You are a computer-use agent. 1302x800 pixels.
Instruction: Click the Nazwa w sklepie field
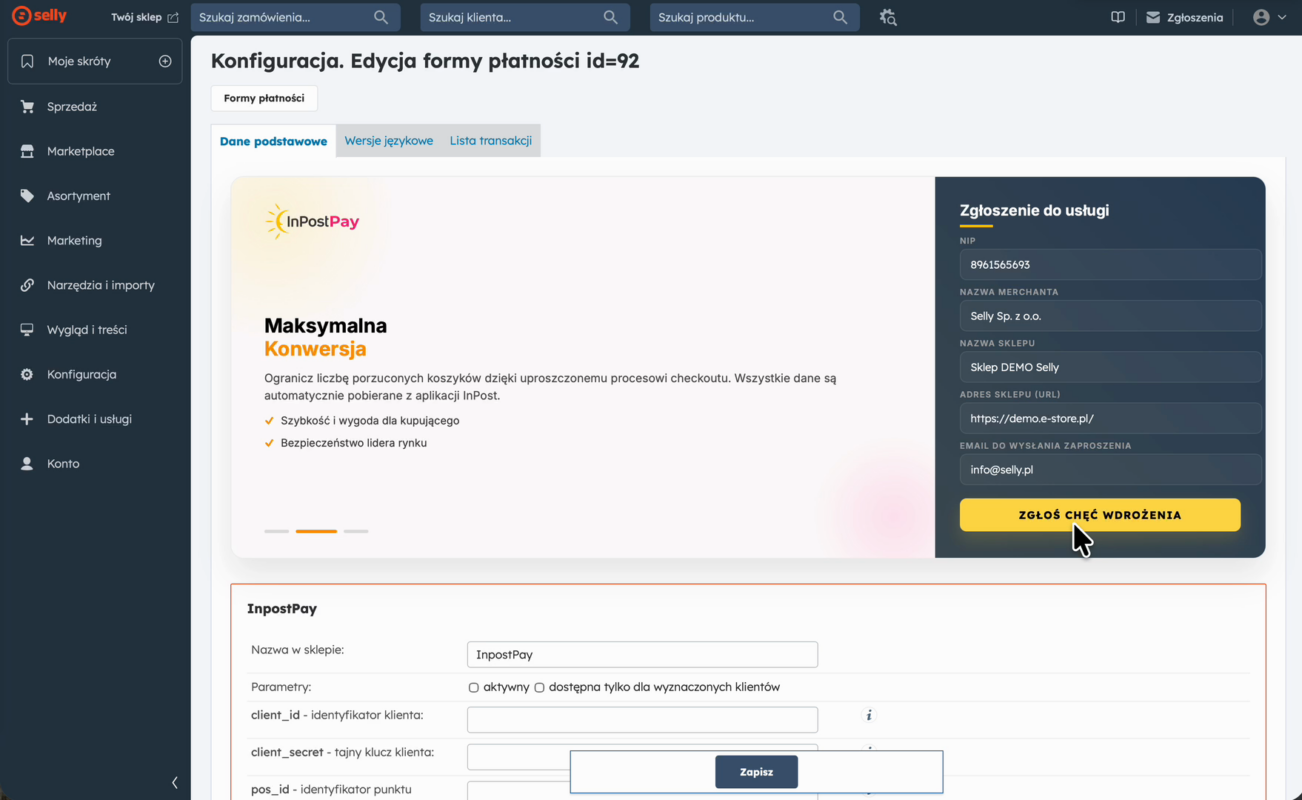(642, 655)
